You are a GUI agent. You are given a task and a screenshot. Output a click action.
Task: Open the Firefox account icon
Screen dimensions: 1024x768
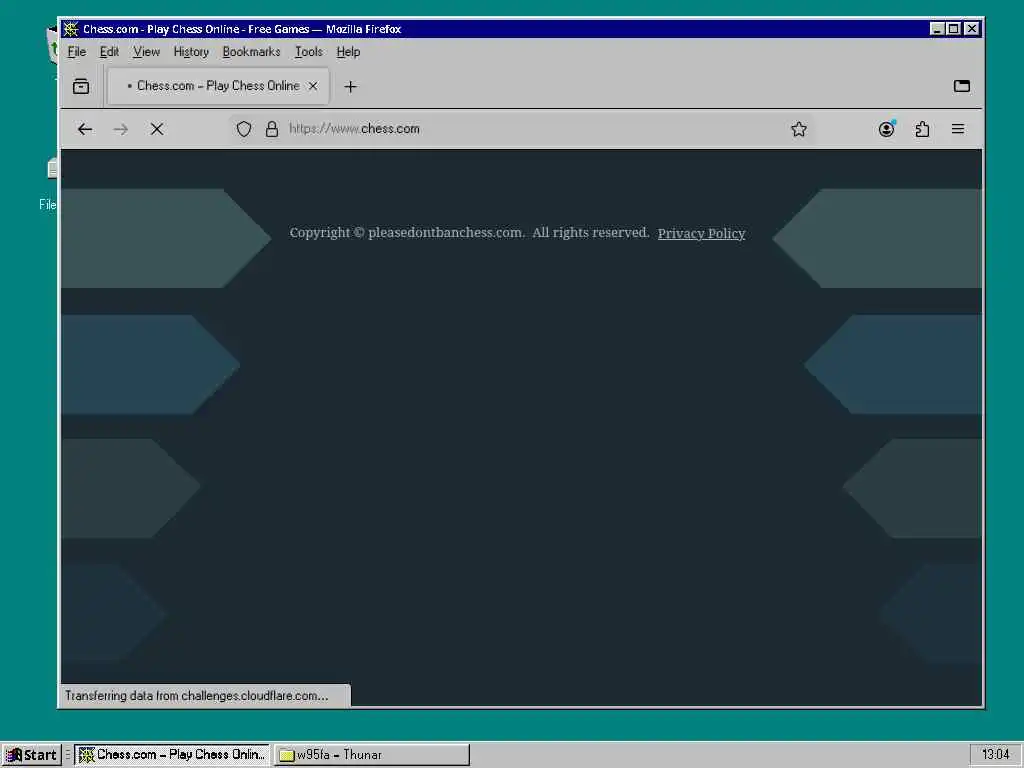[886, 129]
